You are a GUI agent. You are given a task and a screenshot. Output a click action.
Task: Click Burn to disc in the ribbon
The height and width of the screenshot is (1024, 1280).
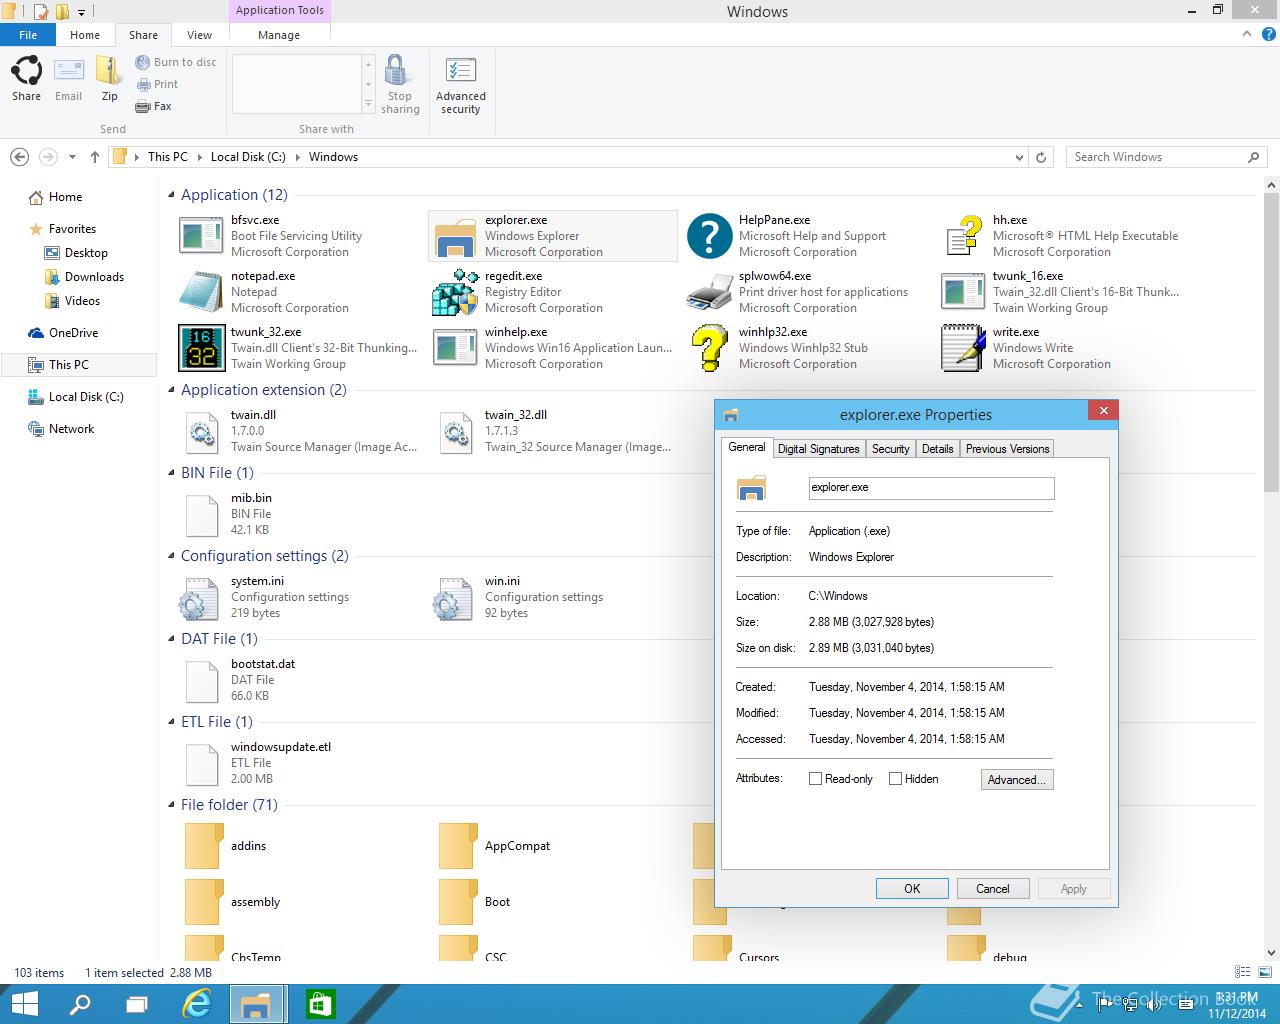(176, 62)
